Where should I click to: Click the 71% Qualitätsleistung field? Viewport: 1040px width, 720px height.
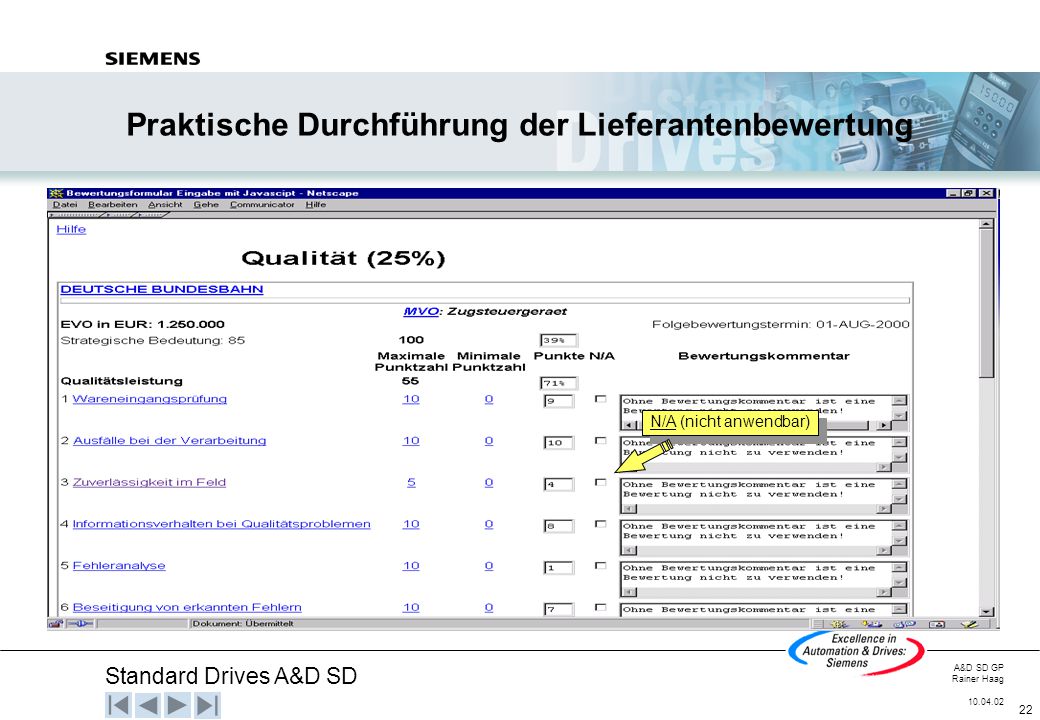point(558,383)
